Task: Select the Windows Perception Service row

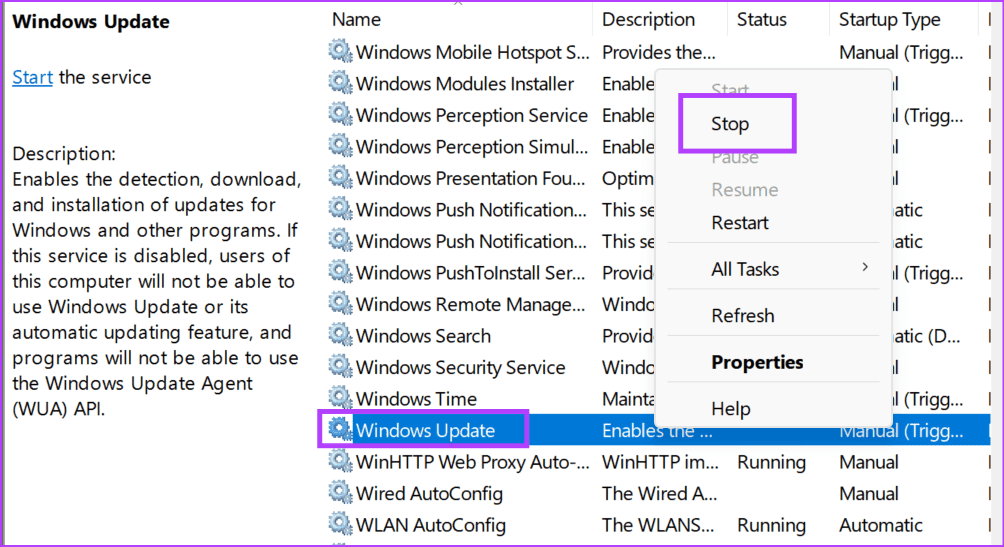Action: coord(472,115)
